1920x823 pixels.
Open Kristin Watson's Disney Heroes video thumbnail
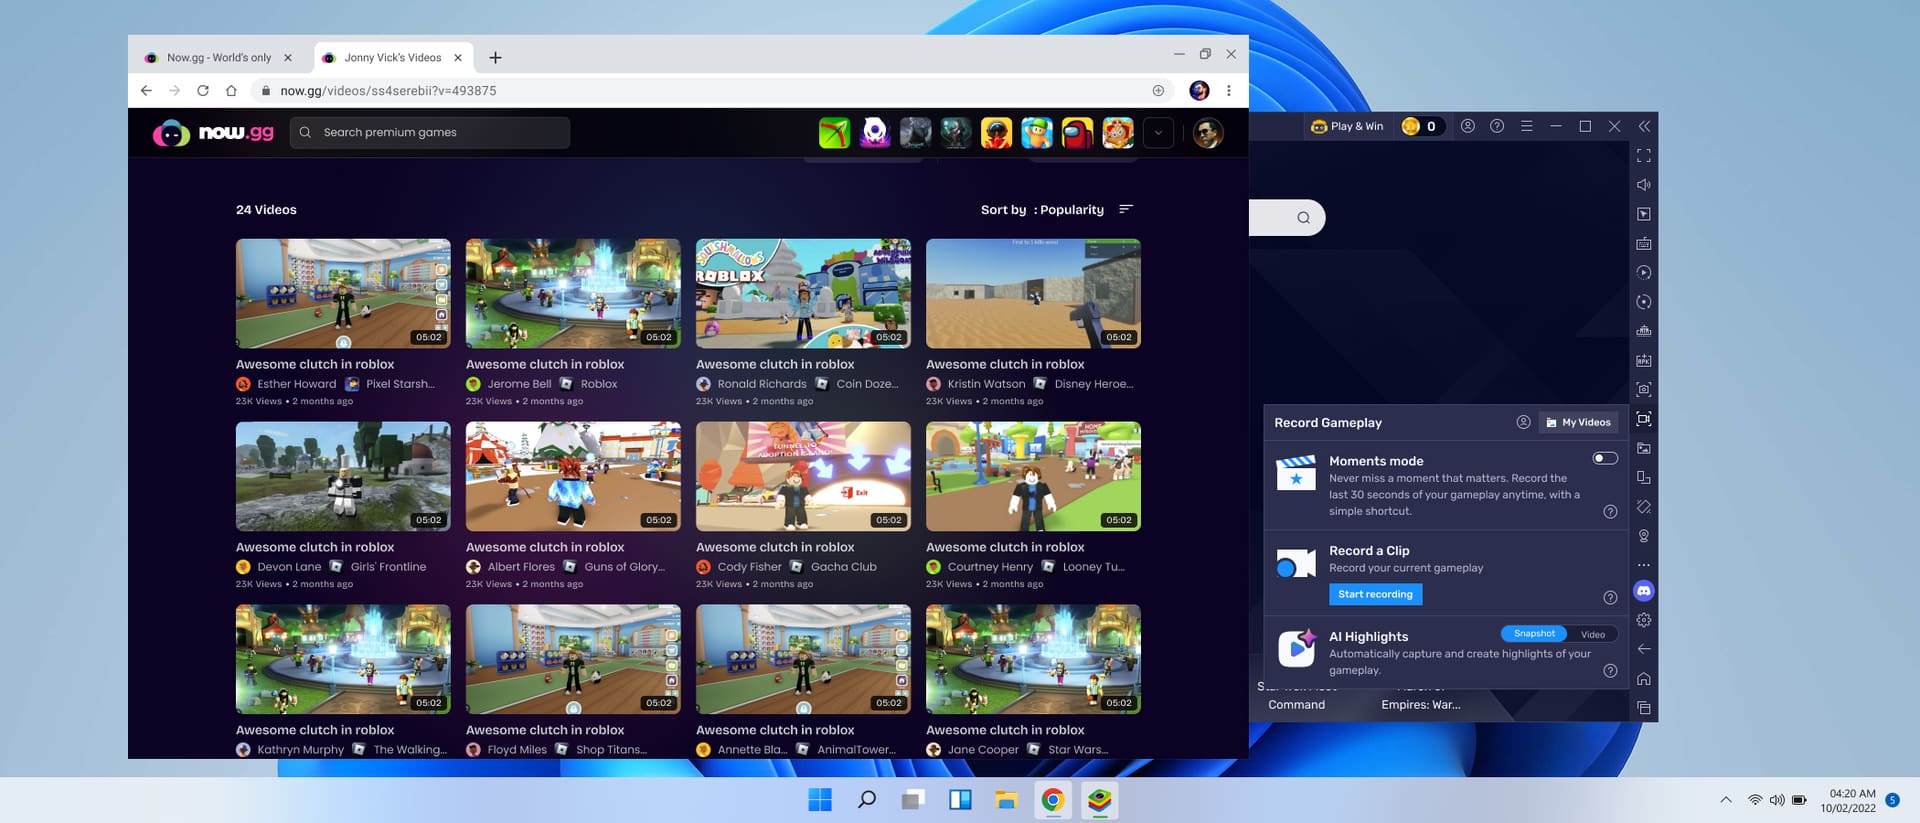tap(1033, 294)
